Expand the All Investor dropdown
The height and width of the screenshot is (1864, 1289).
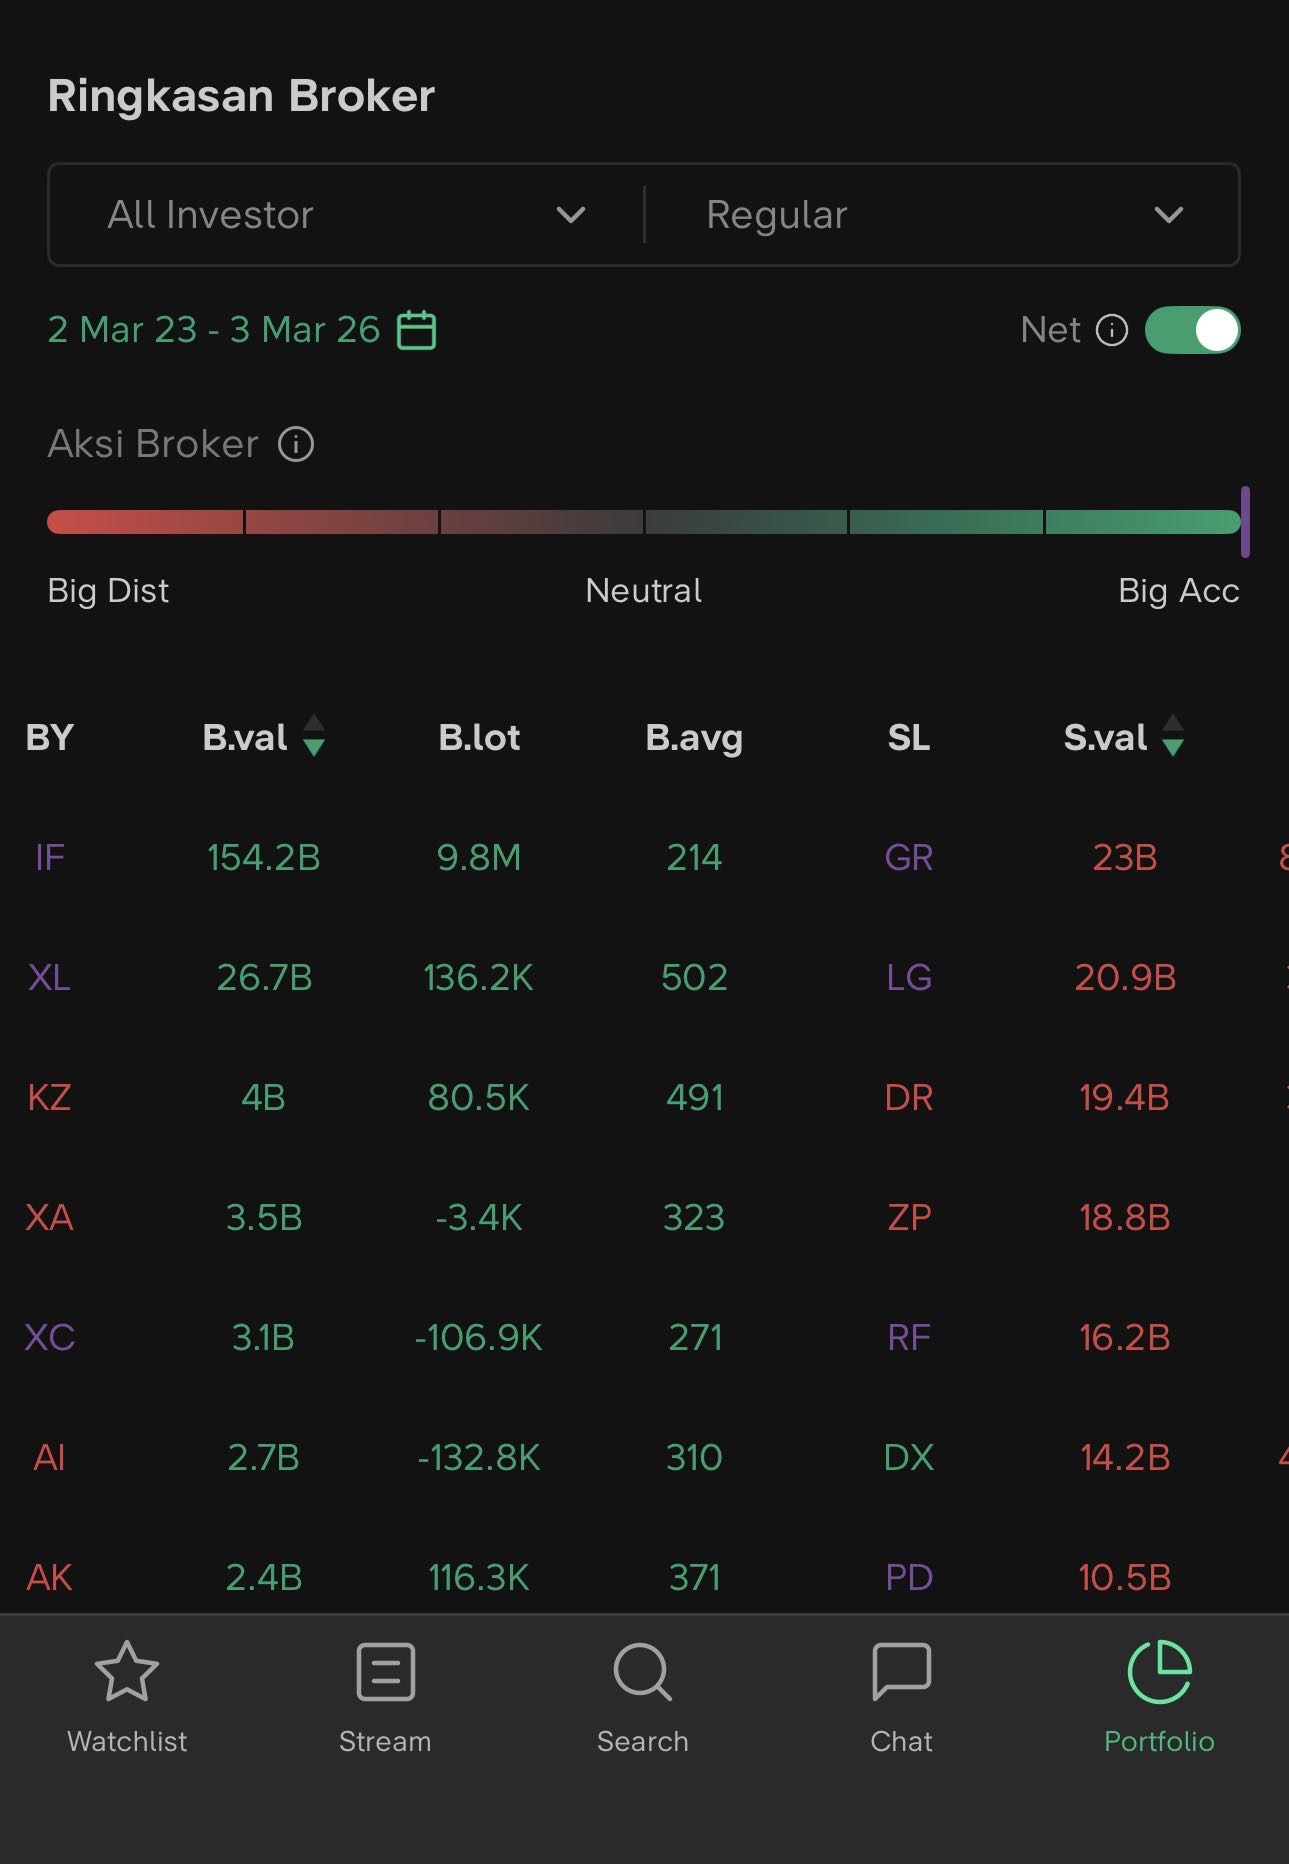pyautogui.click(x=346, y=215)
